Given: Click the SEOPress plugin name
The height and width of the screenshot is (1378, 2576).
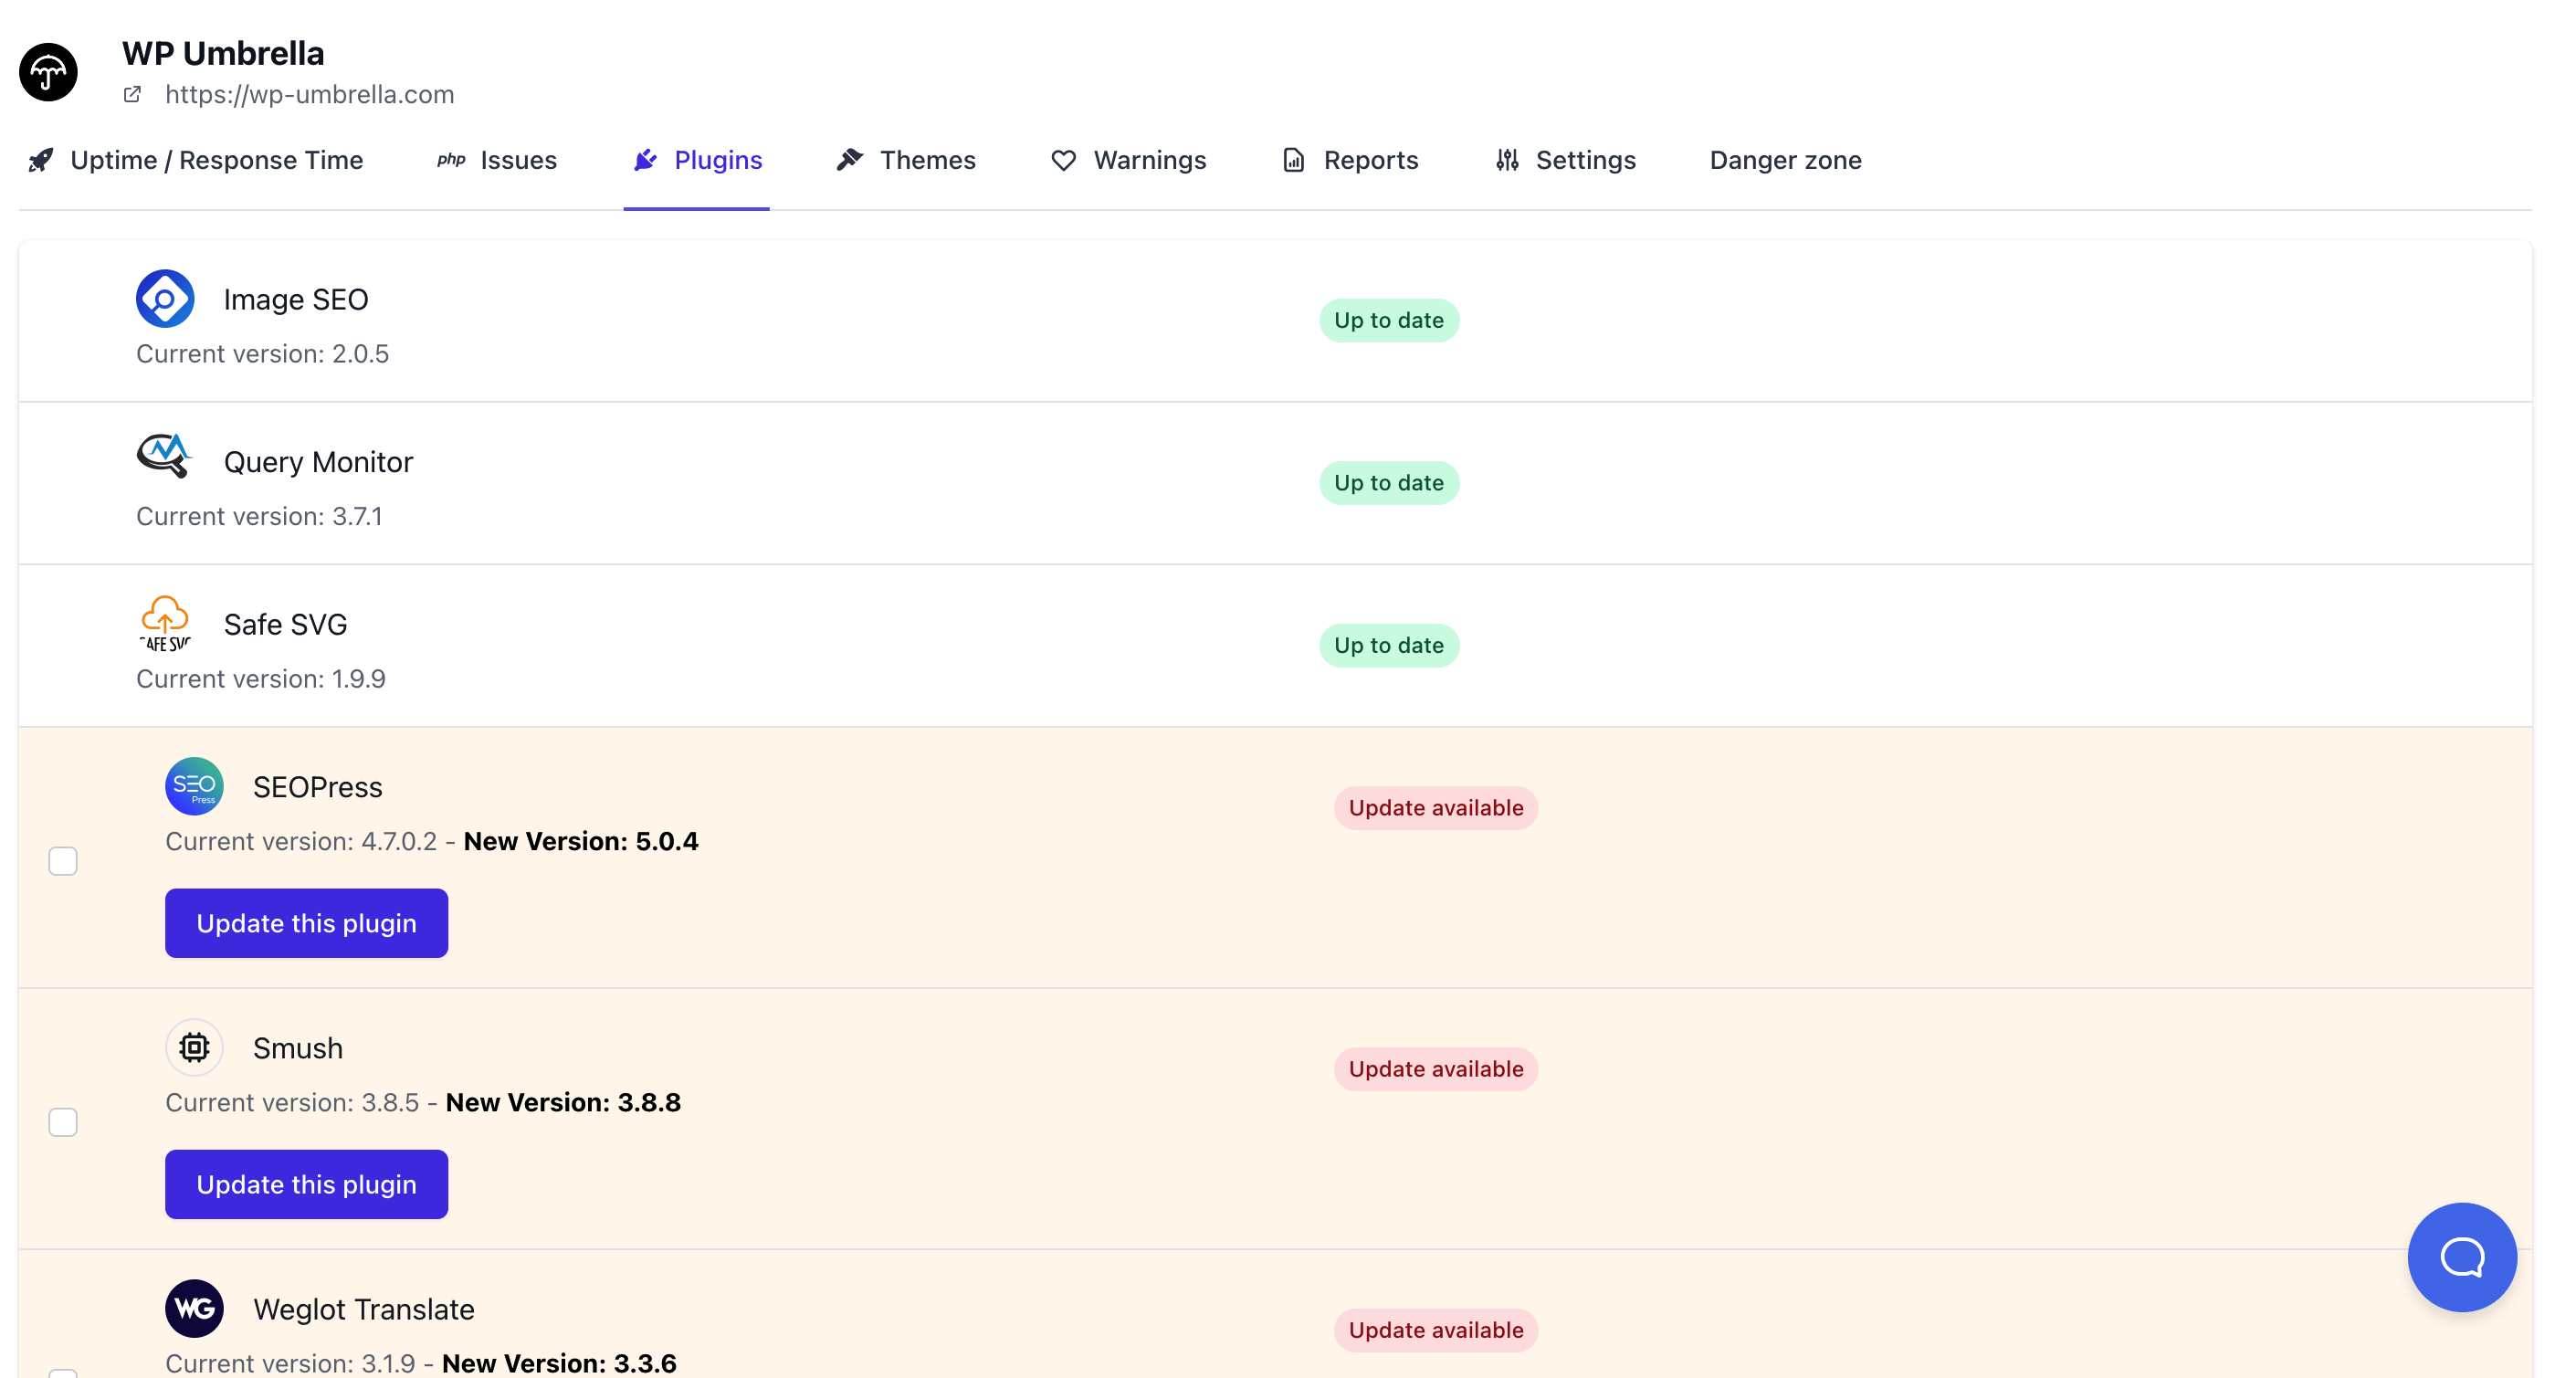Looking at the screenshot, I should pos(318,787).
